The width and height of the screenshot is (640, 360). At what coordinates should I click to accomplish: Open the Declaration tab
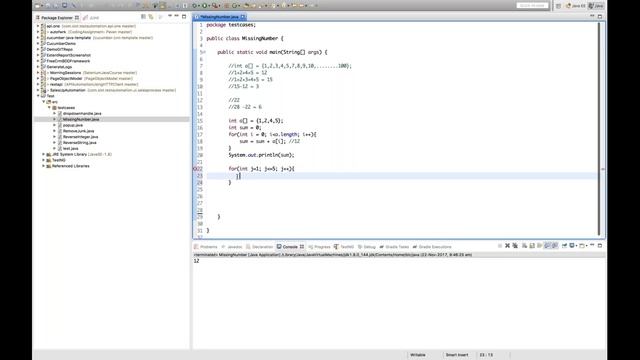point(259,247)
